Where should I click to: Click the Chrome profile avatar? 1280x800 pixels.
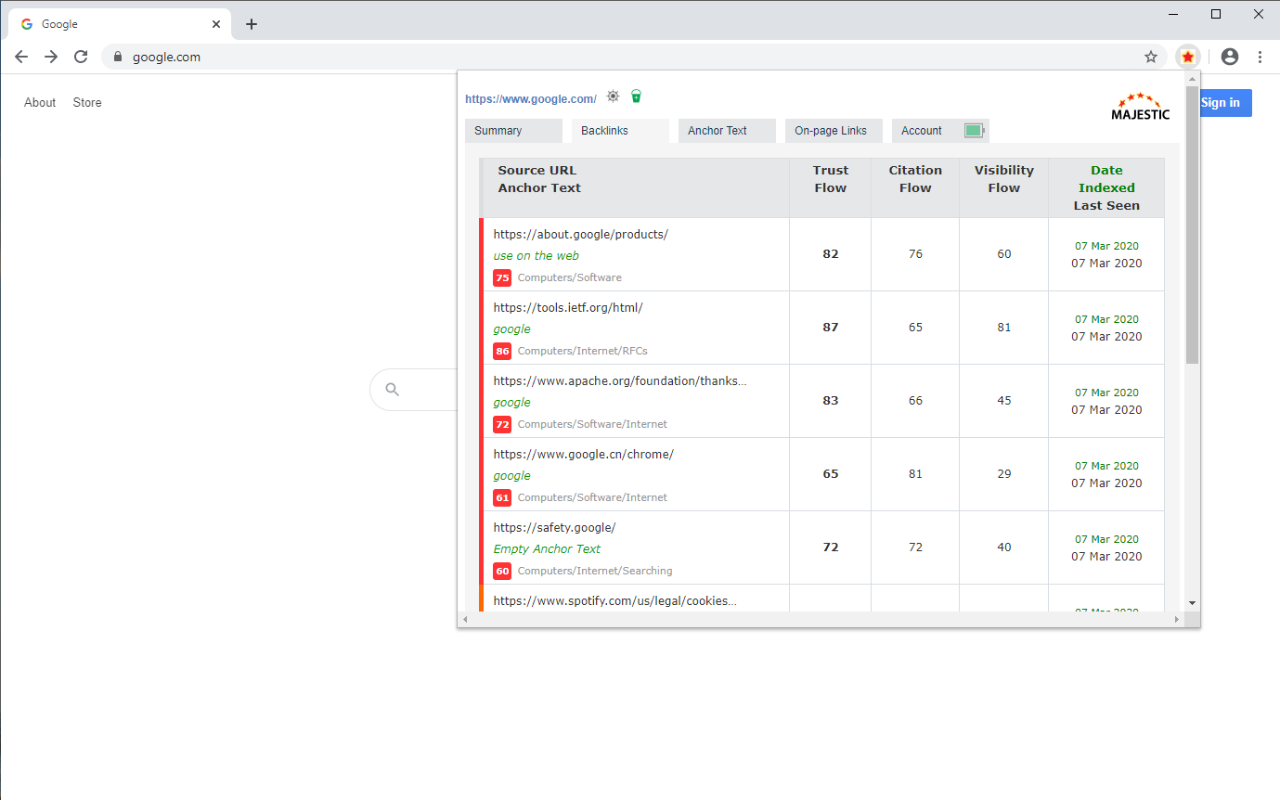[x=1230, y=57]
